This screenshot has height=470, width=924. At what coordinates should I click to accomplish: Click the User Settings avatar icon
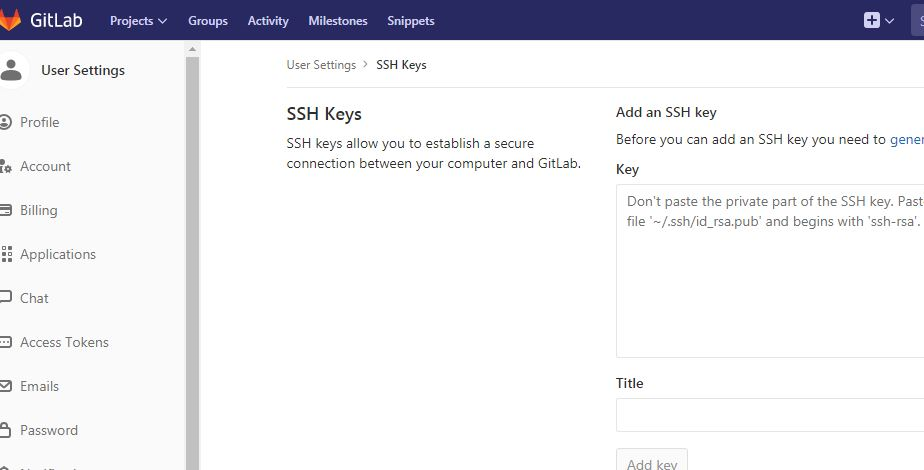pos(12,70)
